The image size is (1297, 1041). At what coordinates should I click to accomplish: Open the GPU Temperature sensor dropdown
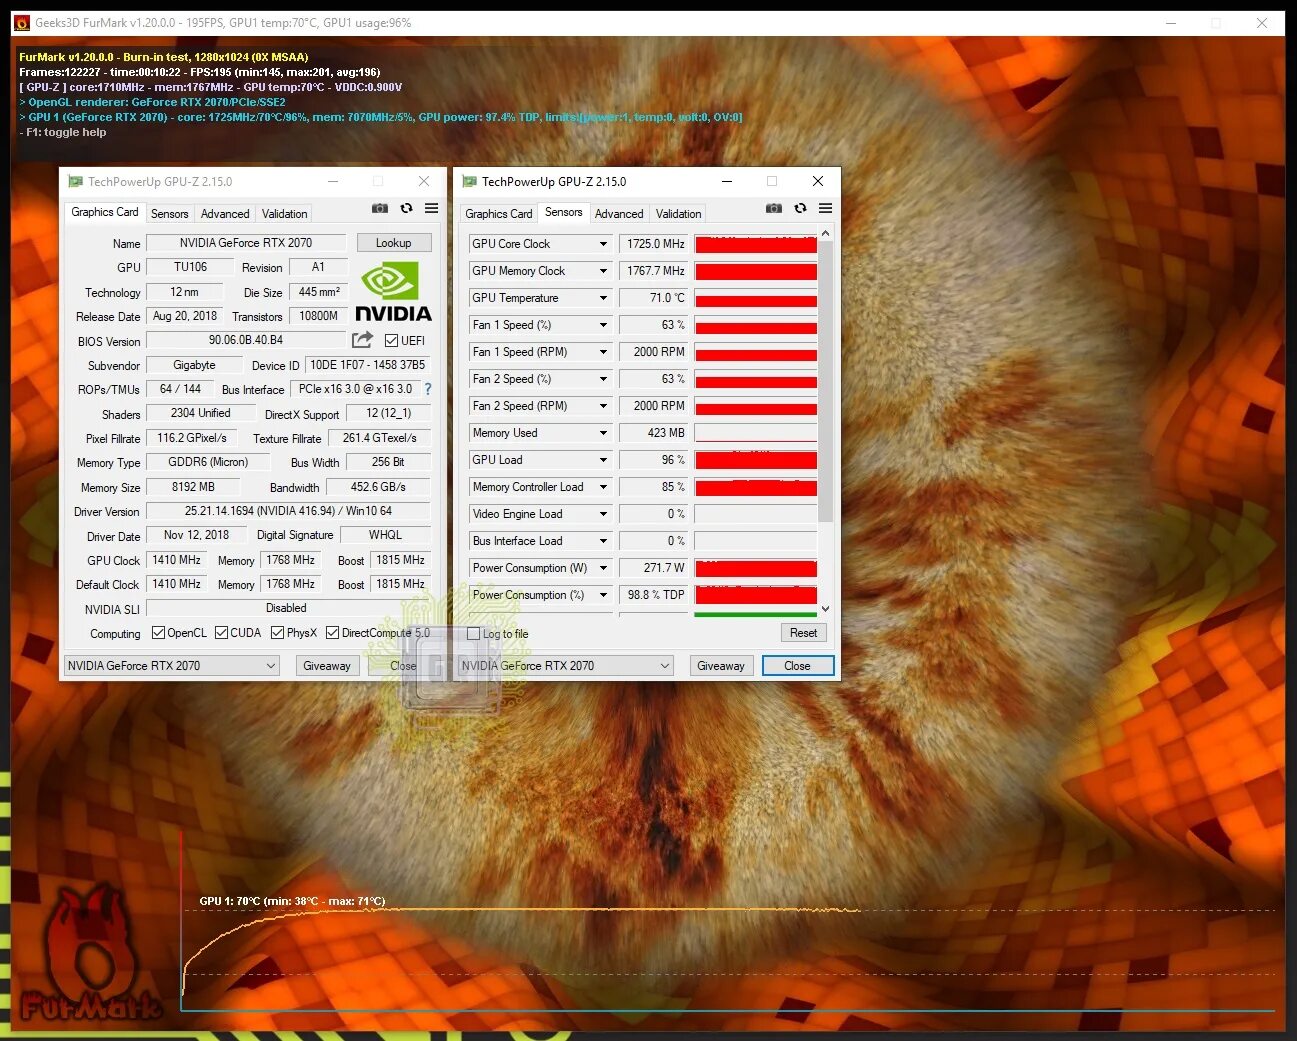click(603, 298)
